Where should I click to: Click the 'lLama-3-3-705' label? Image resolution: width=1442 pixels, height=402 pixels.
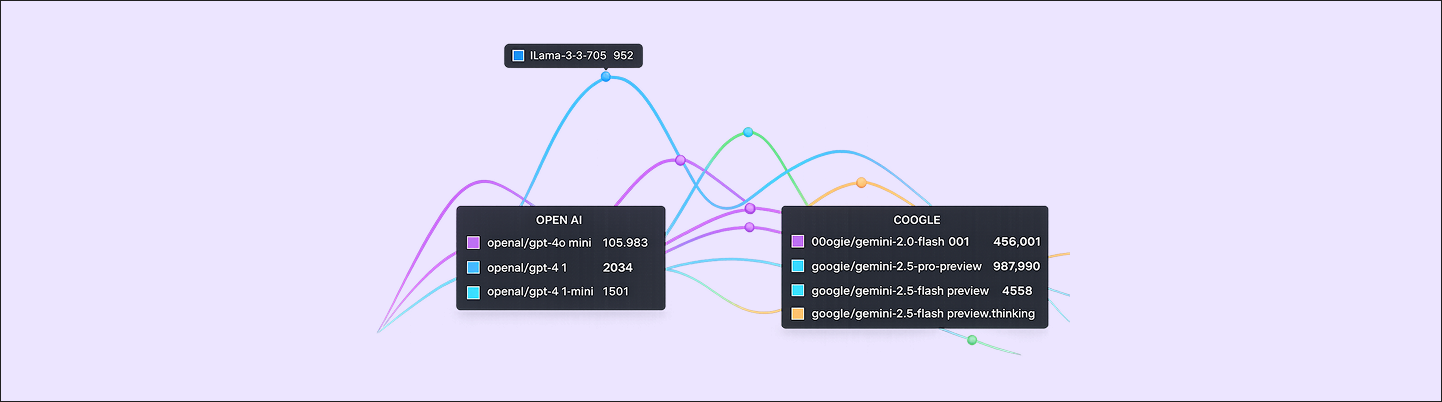coord(568,56)
